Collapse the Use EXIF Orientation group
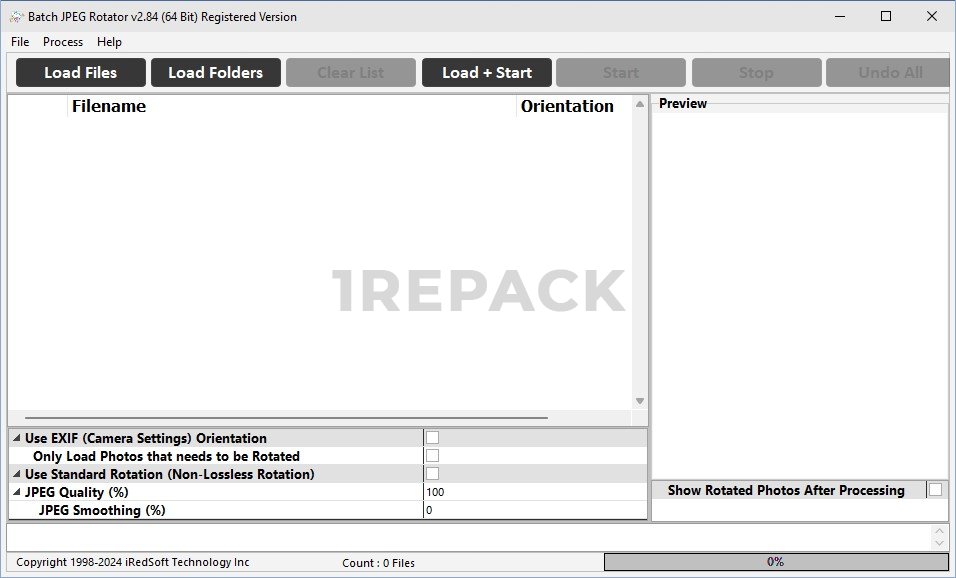The width and height of the screenshot is (956, 578). (16, 438)
